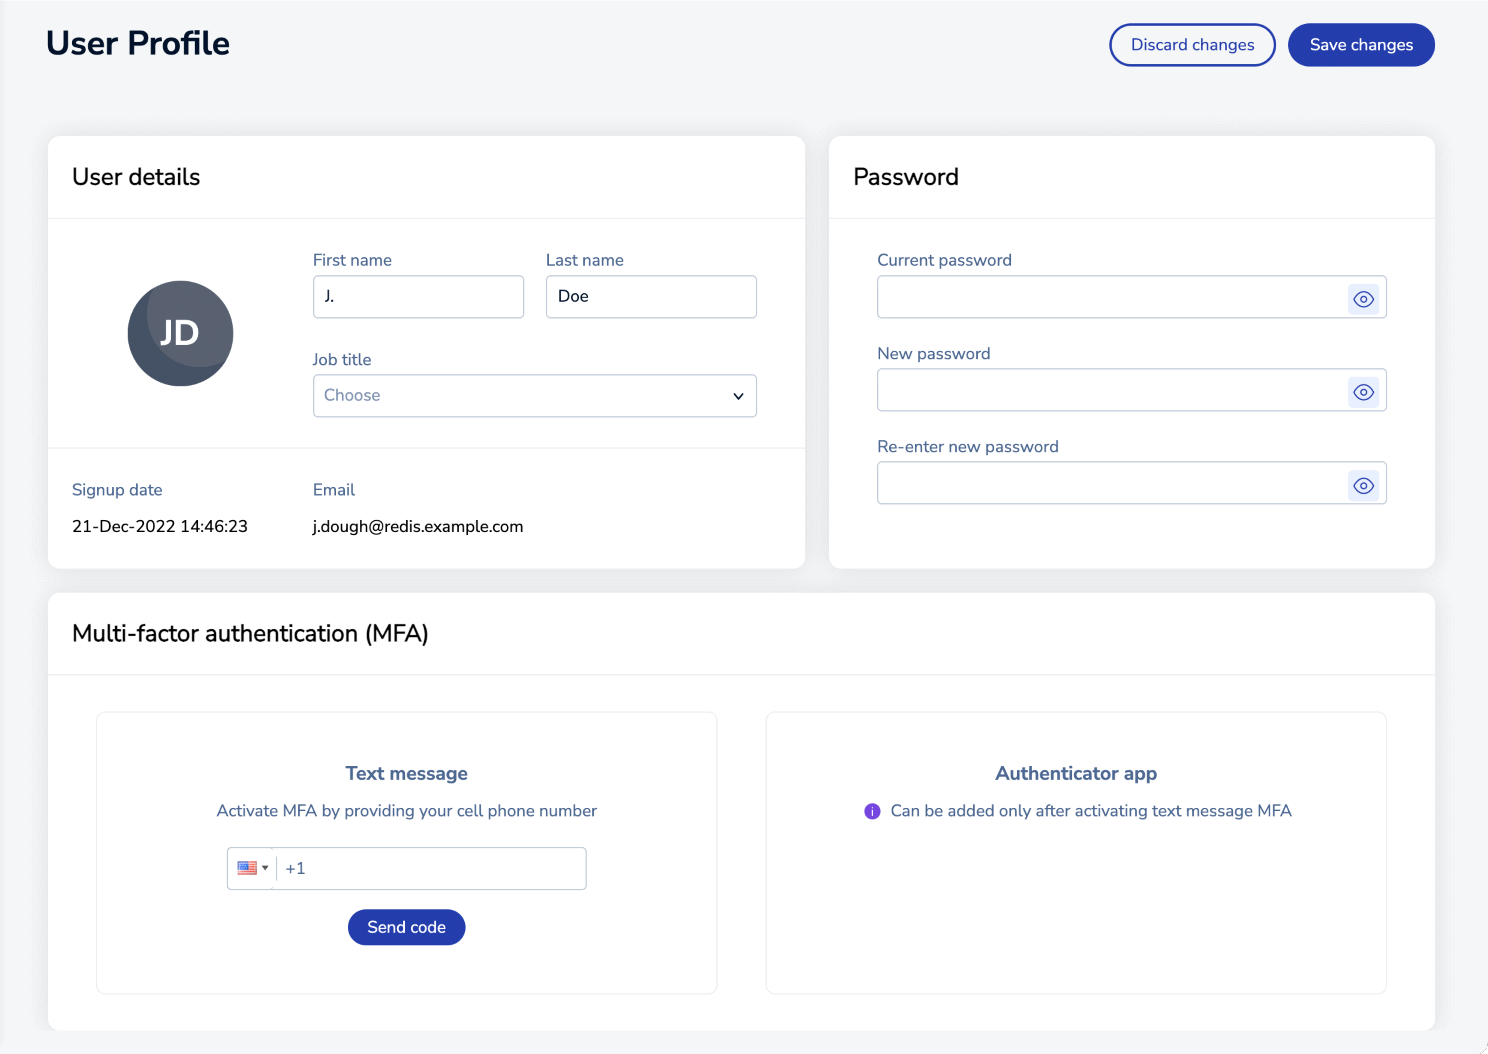
Task: Click the Save changes button
Action: click(x=1360, y=45)
